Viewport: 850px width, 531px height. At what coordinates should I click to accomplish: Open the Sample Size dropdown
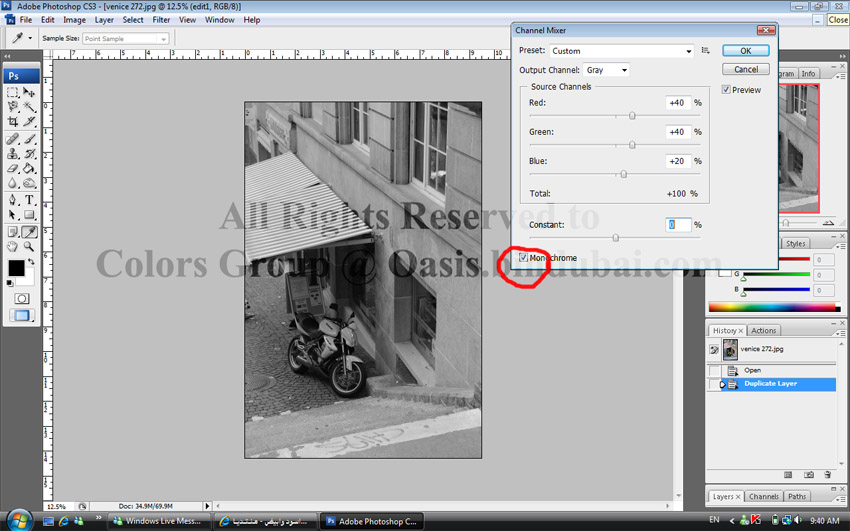(x=126, y=39)
